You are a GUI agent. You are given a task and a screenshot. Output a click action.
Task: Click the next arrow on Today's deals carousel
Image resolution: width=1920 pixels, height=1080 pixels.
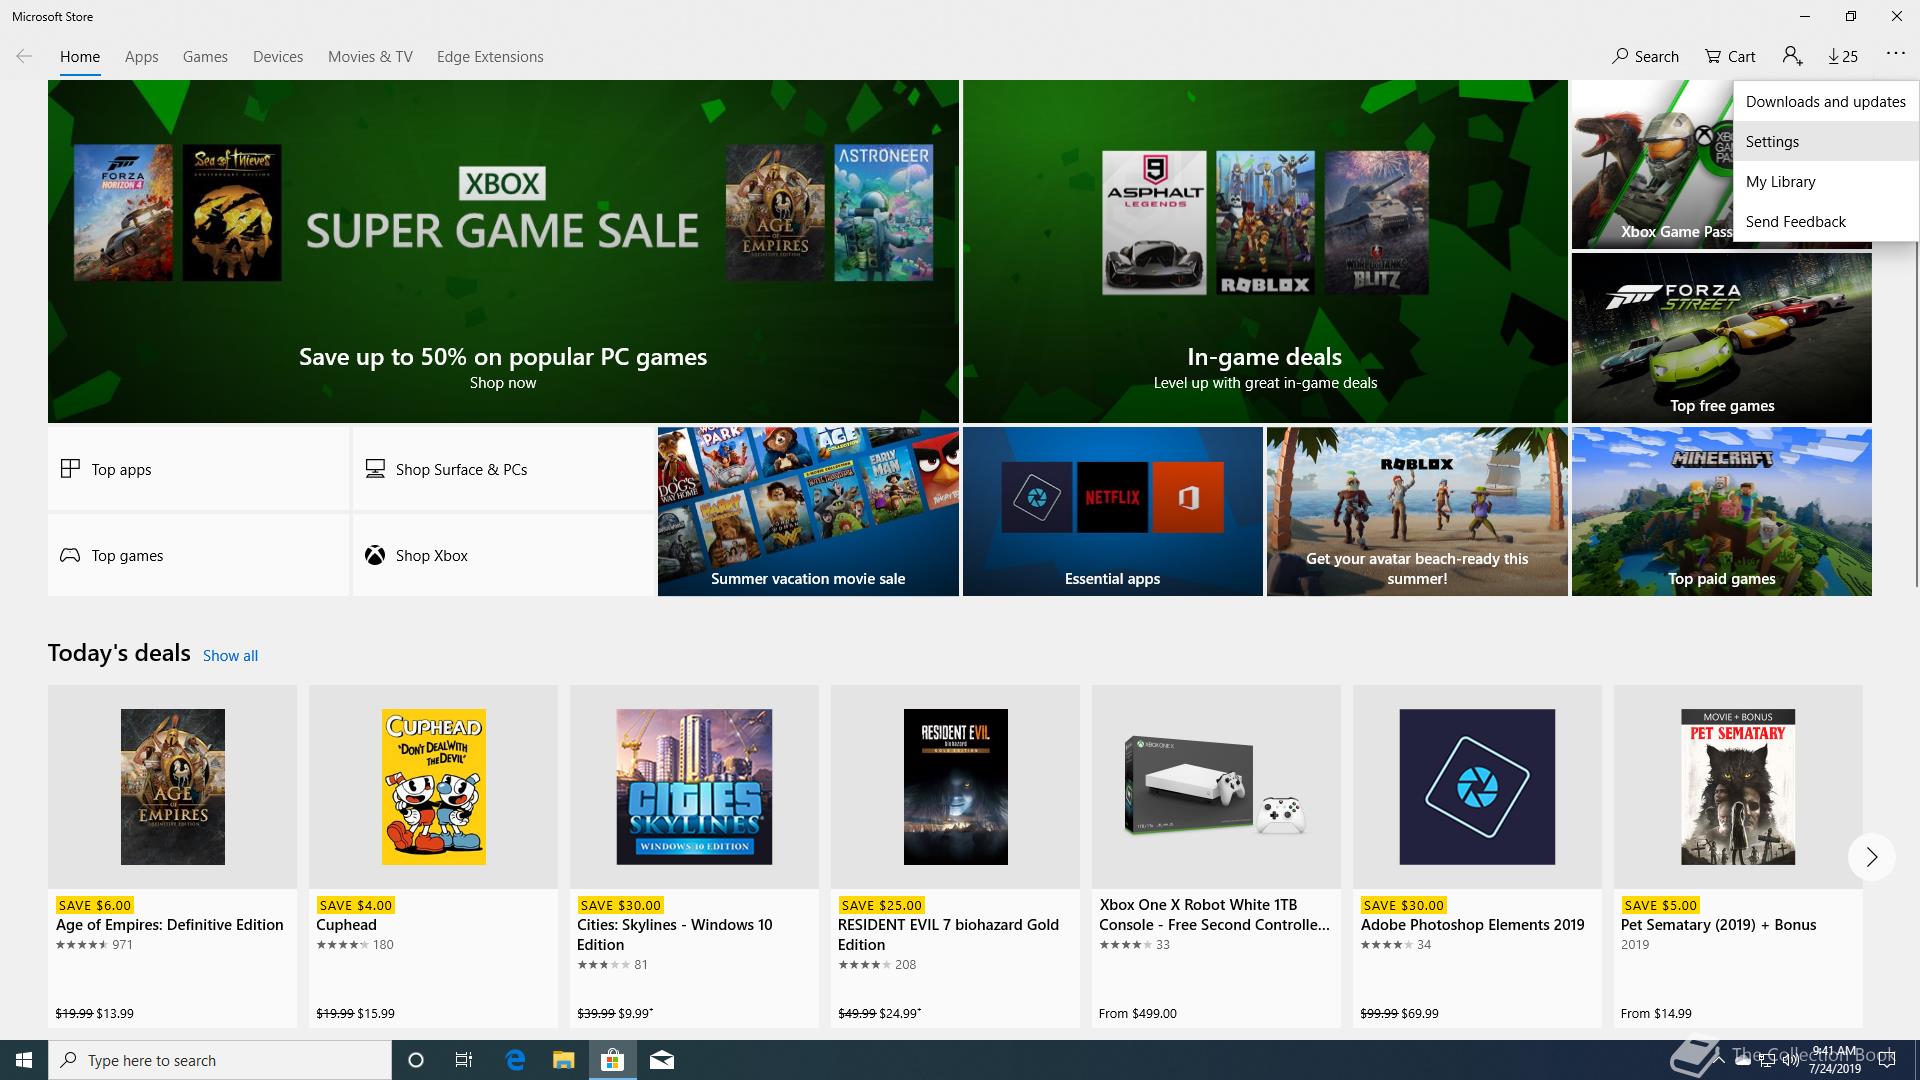click(1871, 857)
